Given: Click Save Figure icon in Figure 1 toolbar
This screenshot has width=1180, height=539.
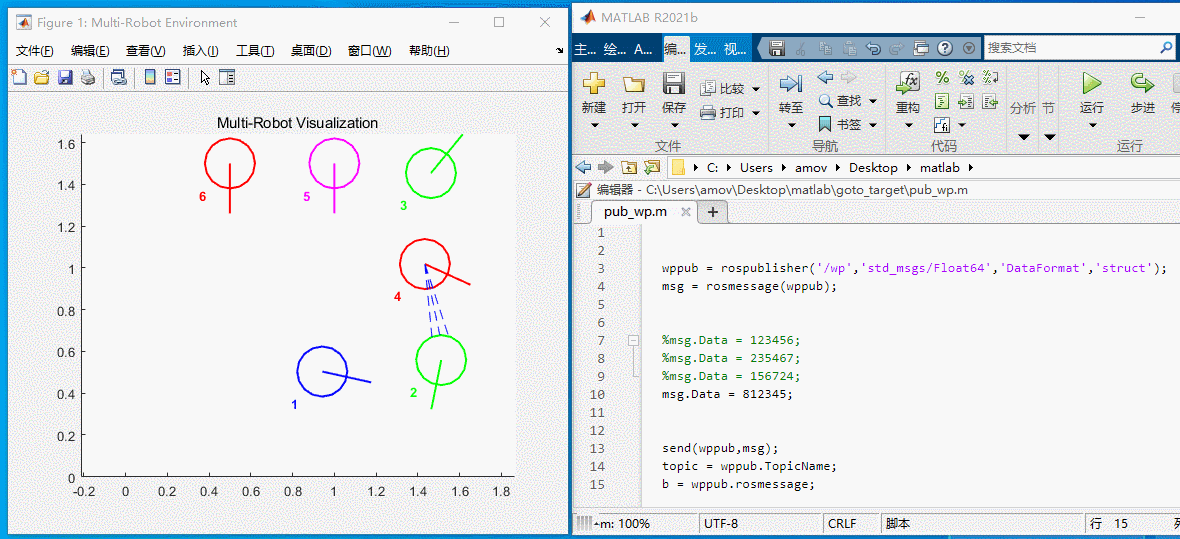Looking at the screenshot, I should click(65, 77).
